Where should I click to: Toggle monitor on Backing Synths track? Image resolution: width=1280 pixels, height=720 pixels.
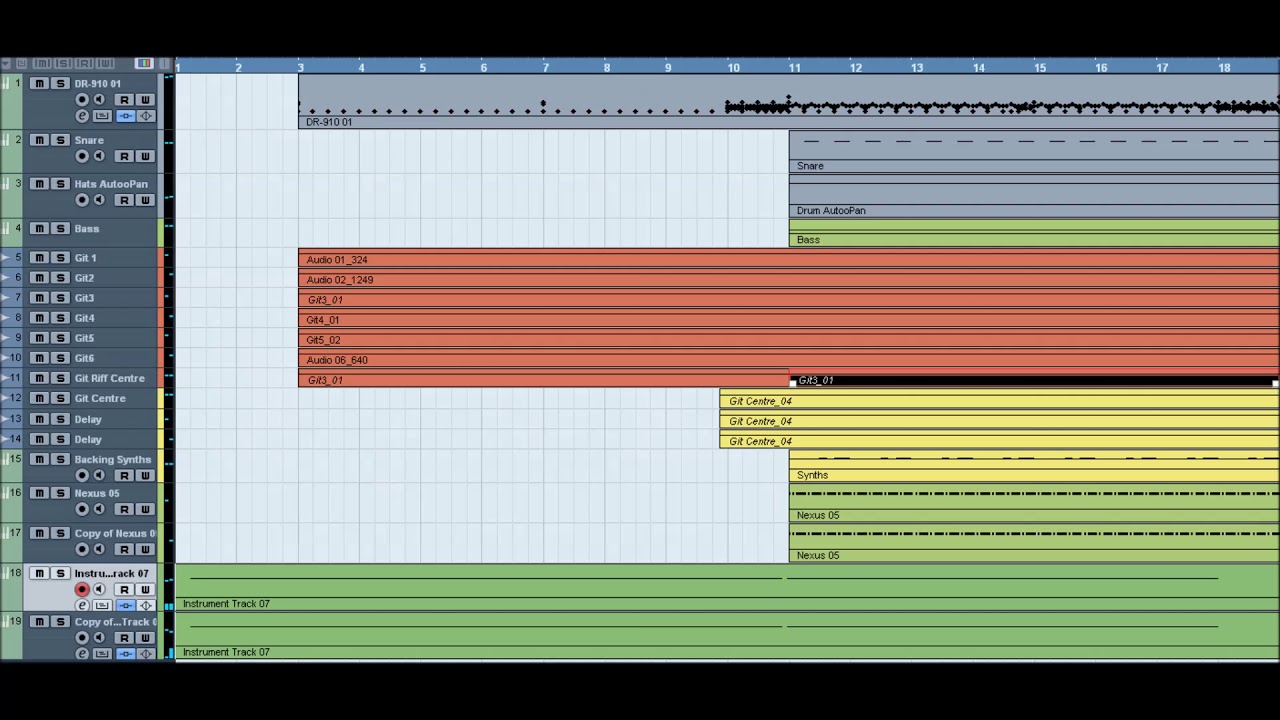pyautogui.click(x=99, y=476)
